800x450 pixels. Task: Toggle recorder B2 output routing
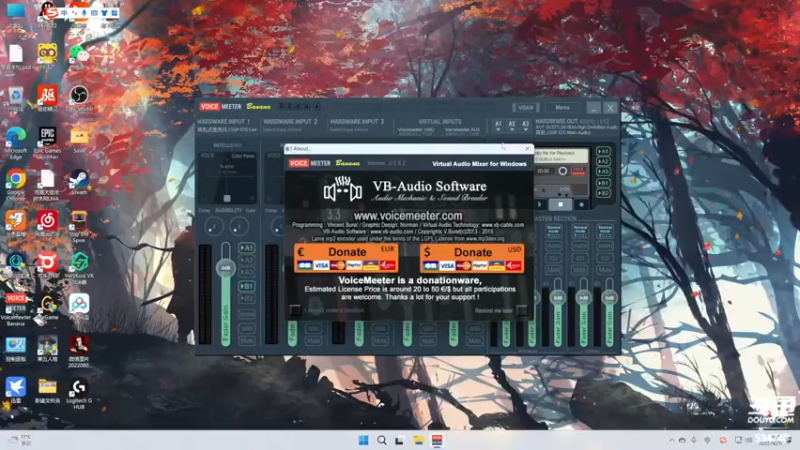click(x=604, y=193)
